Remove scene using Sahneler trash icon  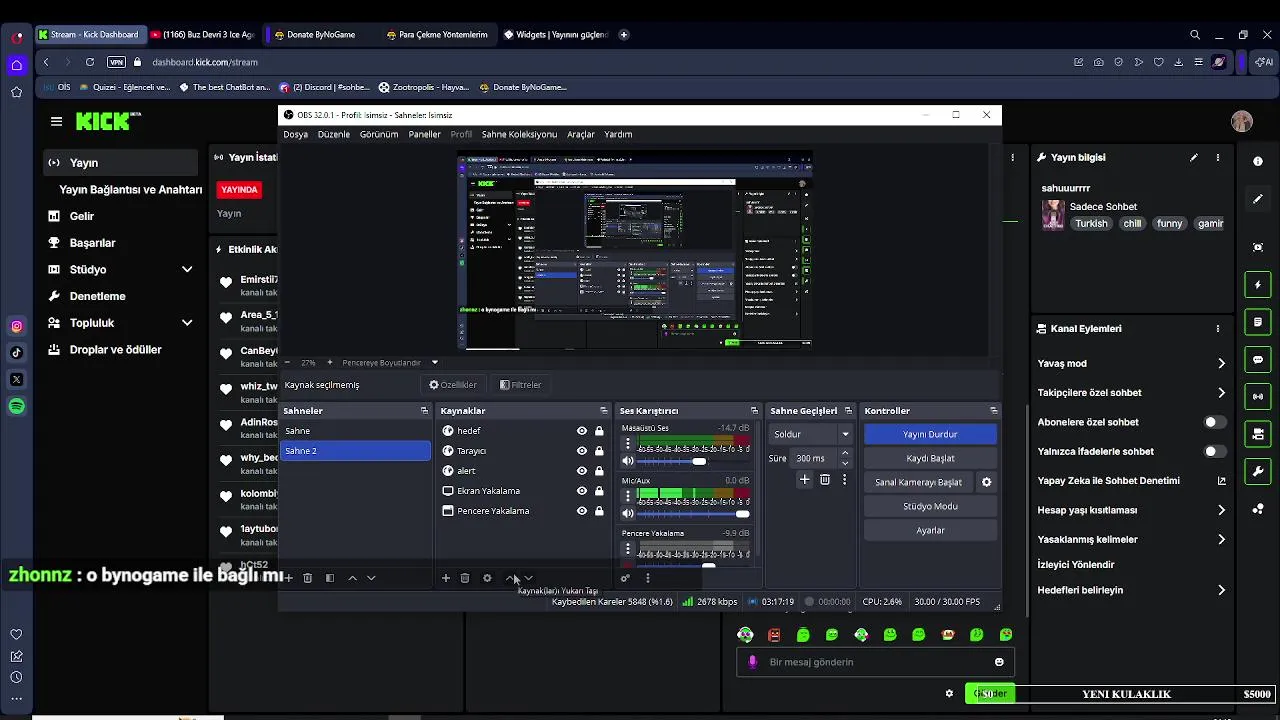coord(308,578)
